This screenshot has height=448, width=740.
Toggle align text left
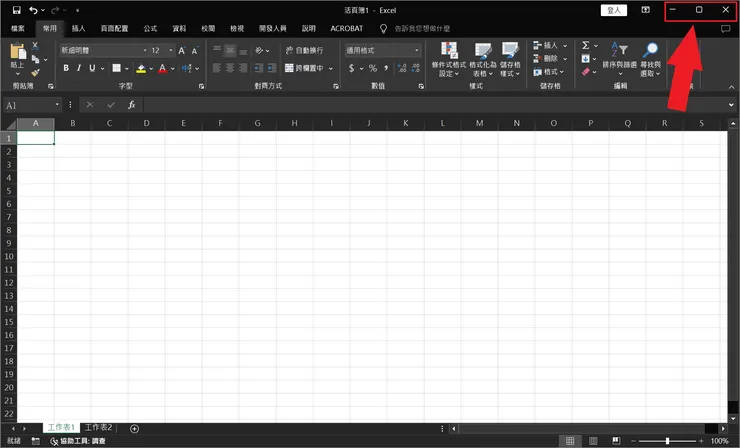[x=217, y=68]
